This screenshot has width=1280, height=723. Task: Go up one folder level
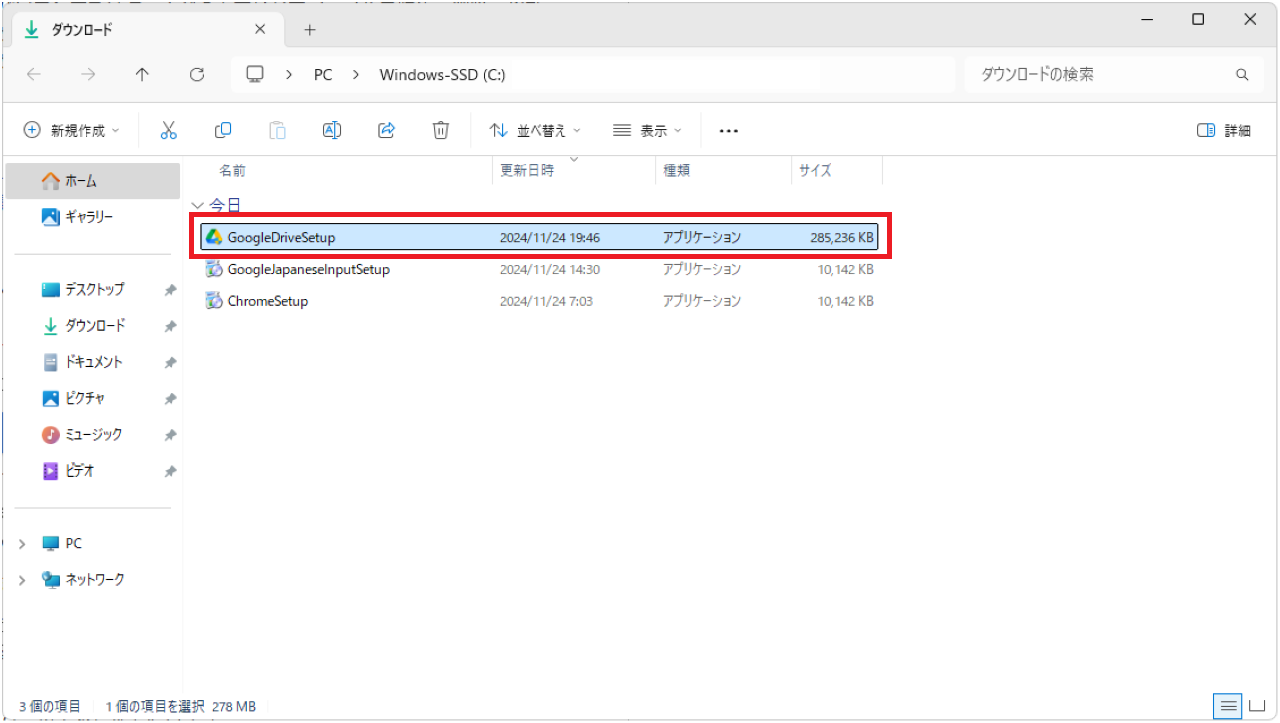[x=142, y=75]
